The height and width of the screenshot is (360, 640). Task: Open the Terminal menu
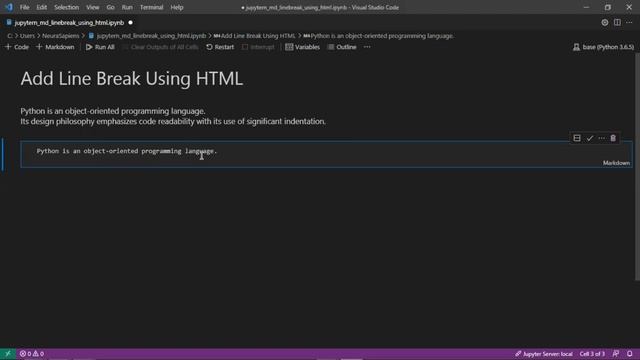151,7
